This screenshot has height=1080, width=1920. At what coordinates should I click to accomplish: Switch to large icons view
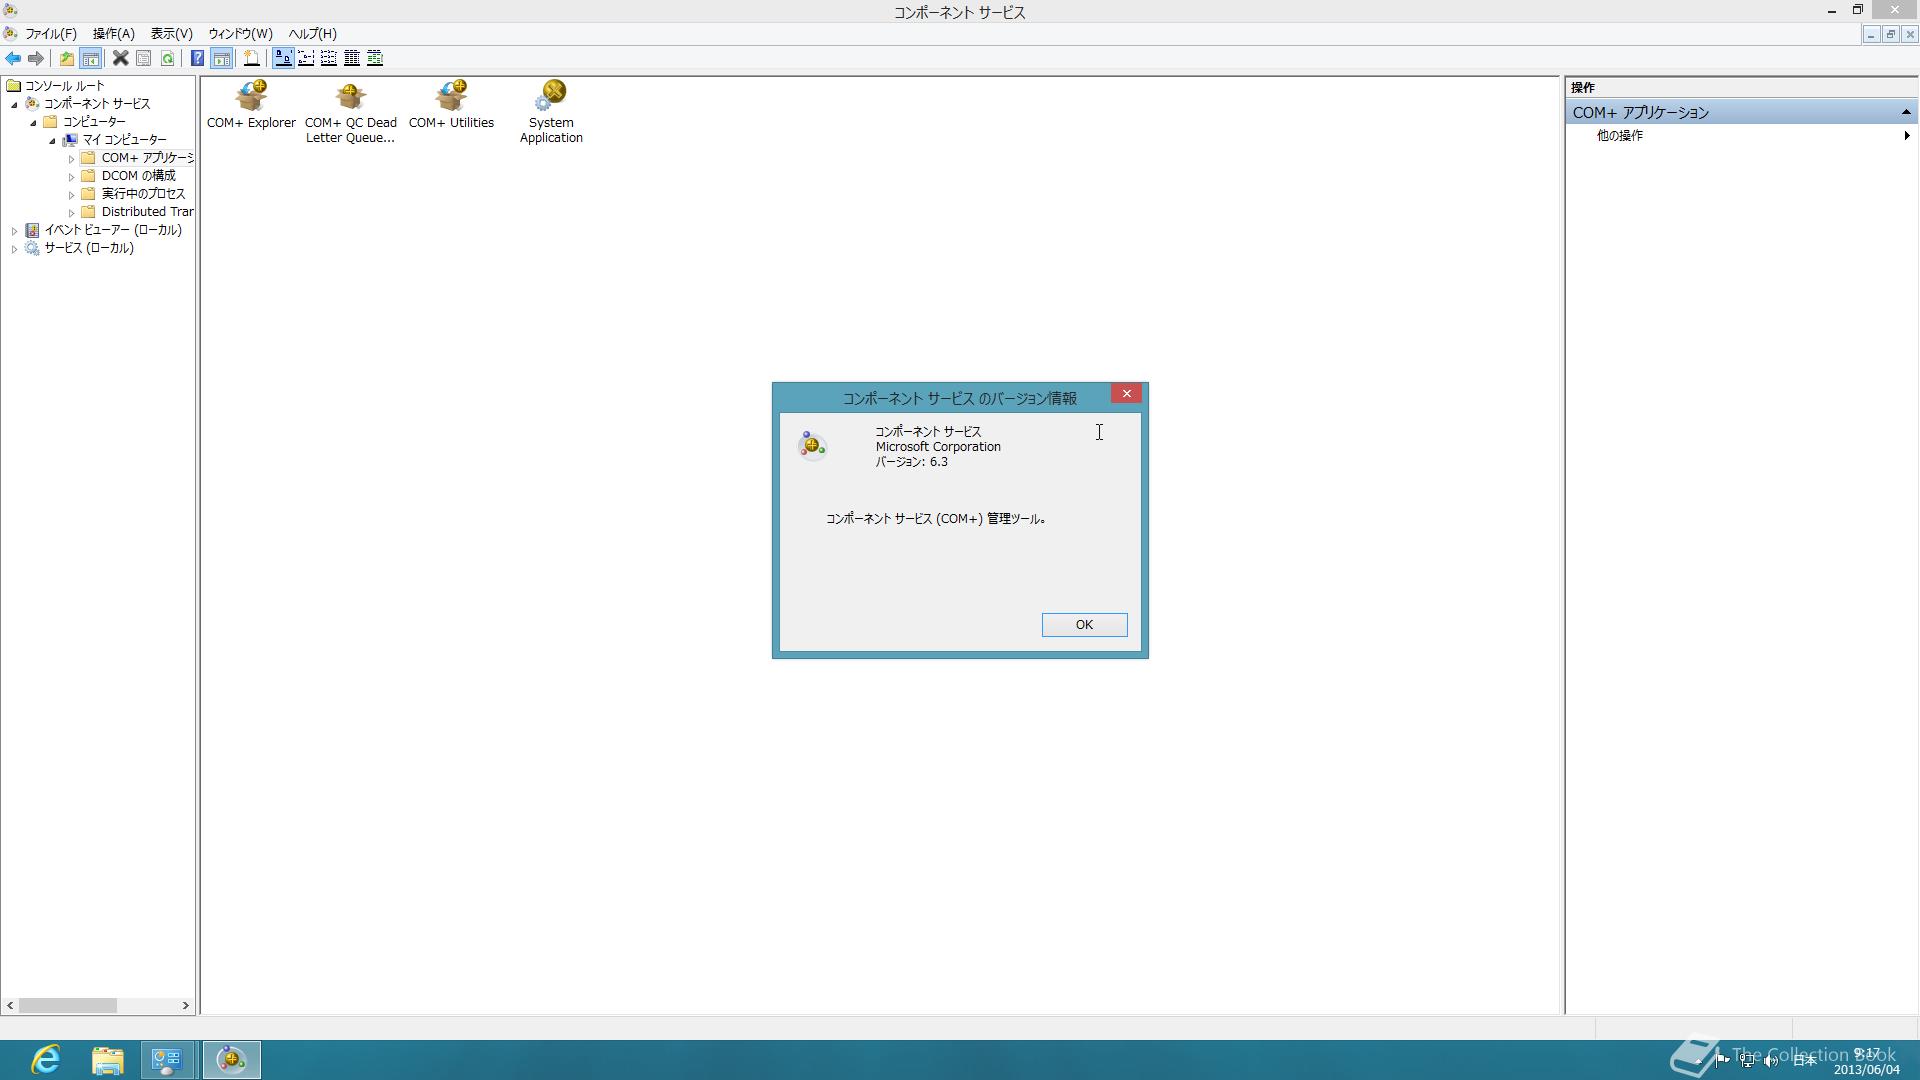click(x=283, y=58)
